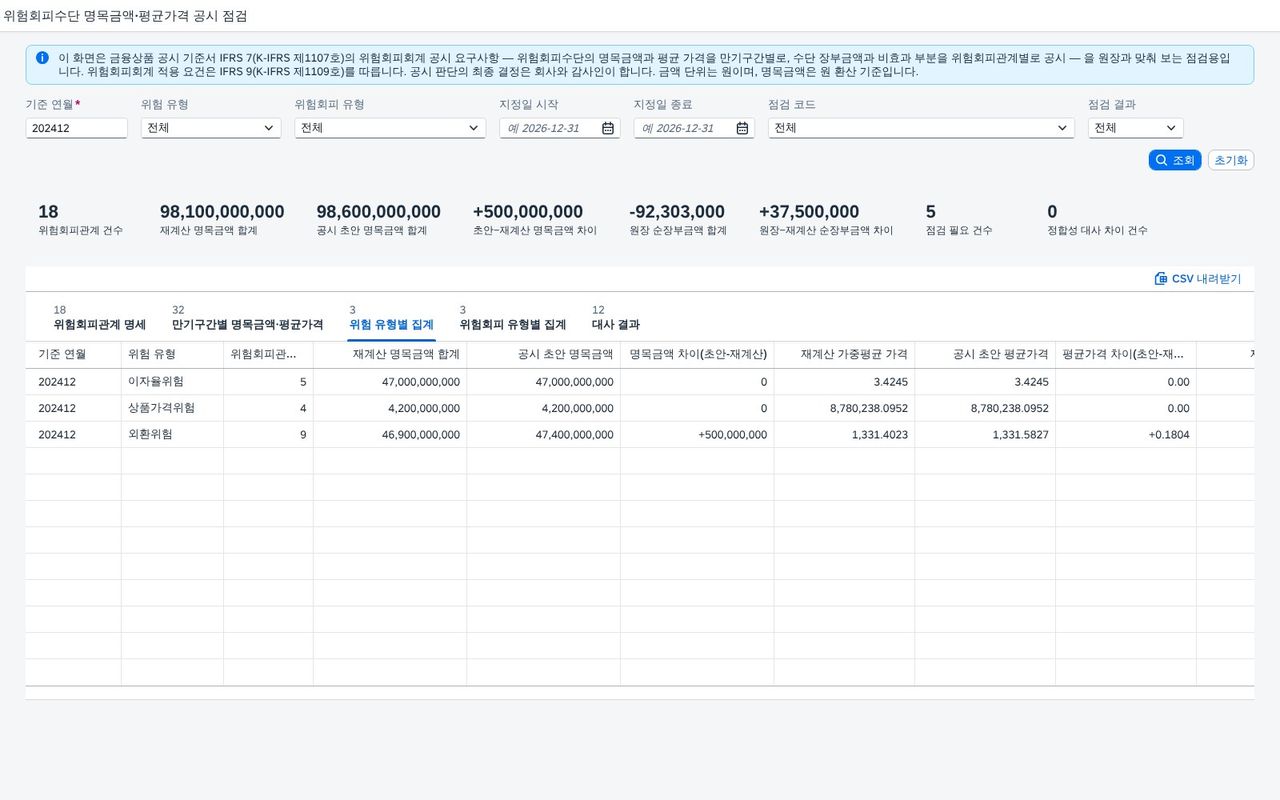Screen dimensions: 1280x800
Task: Click the 초기화 reset button
Action: coord(1231,160)
